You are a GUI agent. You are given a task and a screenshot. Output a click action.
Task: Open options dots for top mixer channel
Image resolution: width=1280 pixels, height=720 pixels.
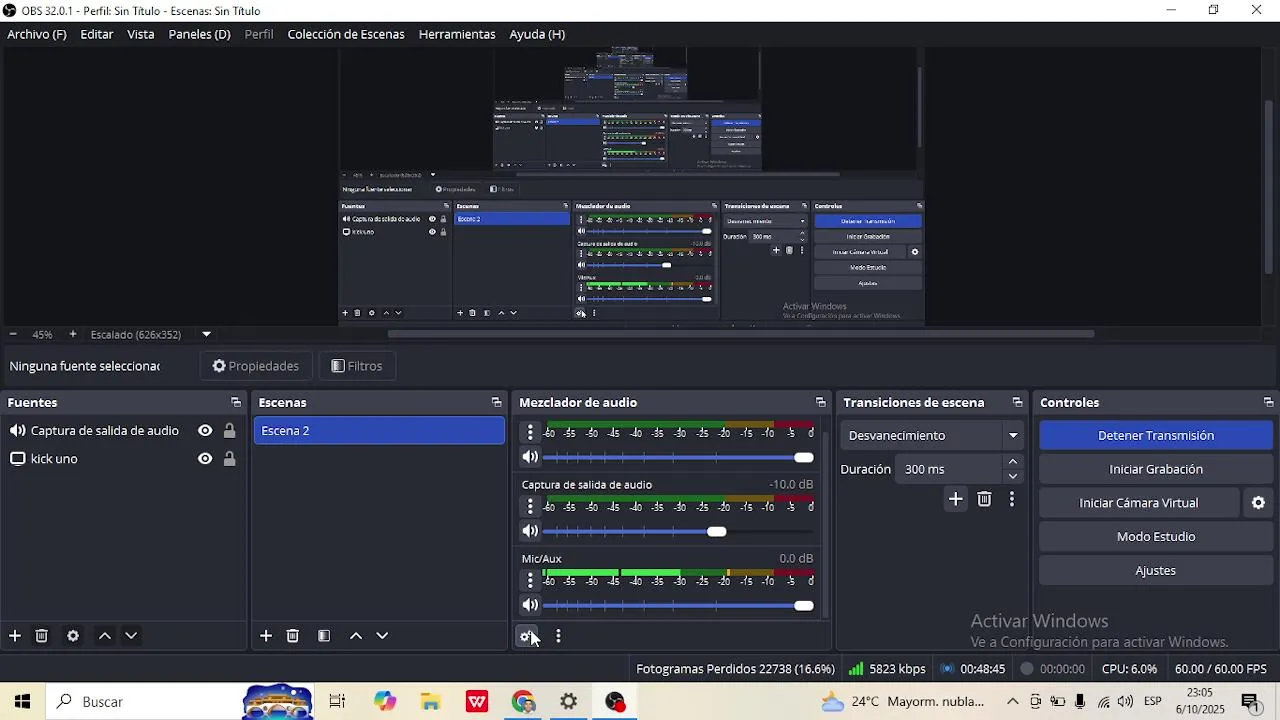point(530,432)
